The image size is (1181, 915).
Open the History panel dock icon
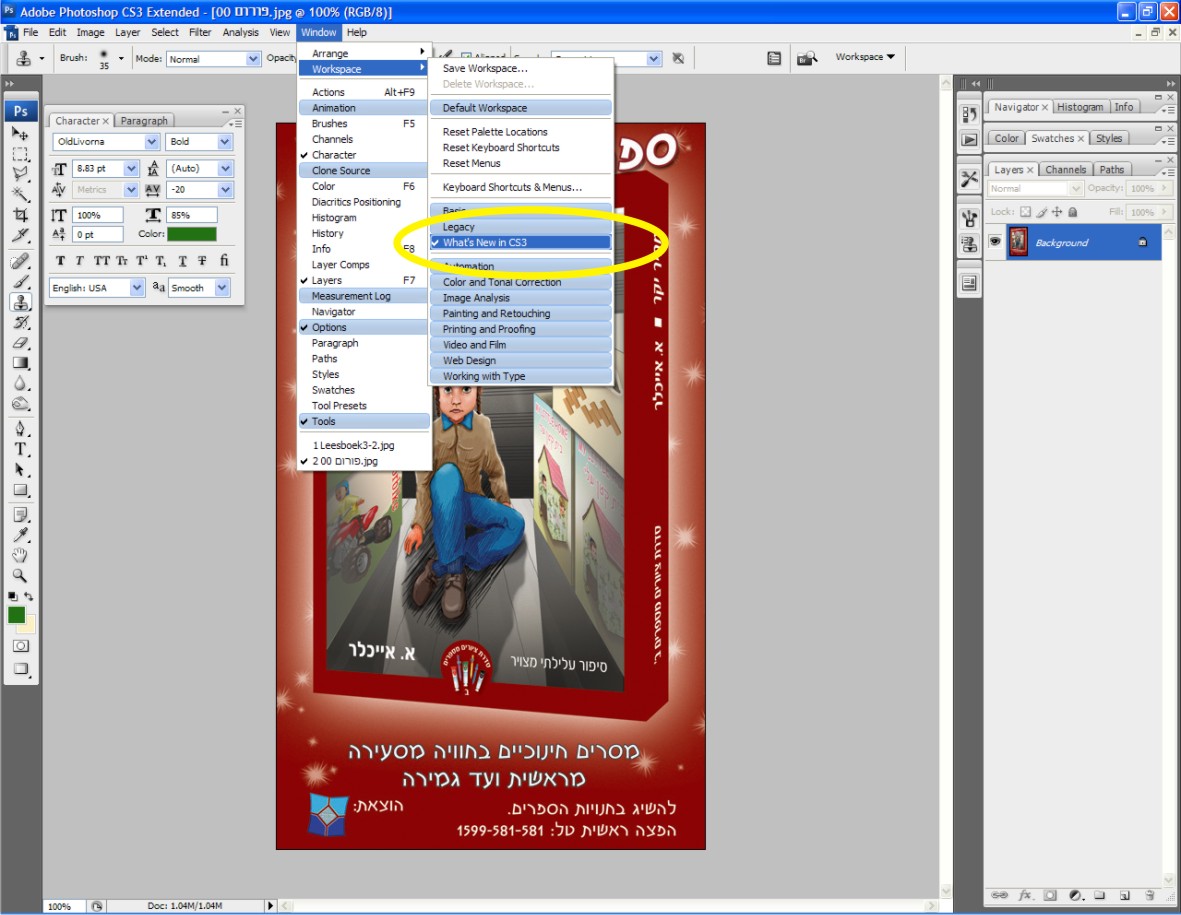(x=969, y=114)
